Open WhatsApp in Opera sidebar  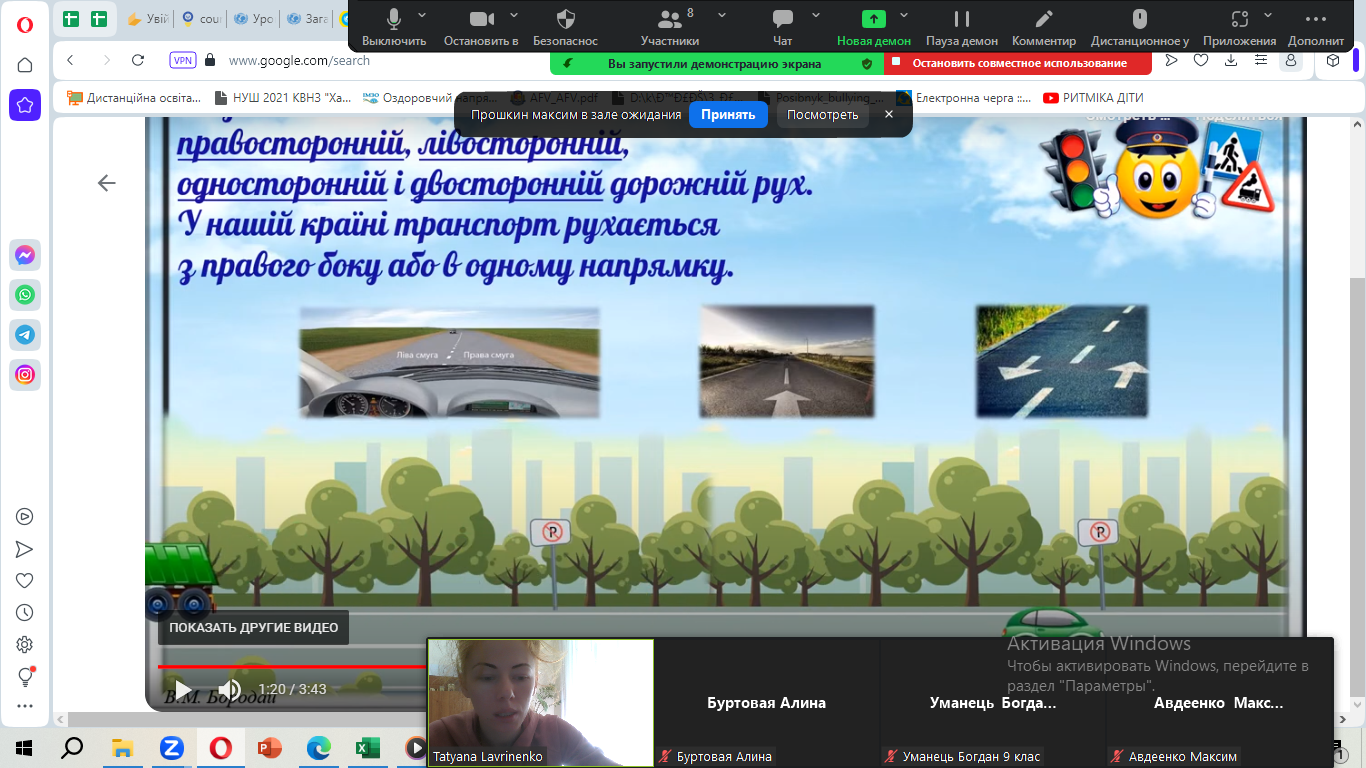[x=25, y=295]
